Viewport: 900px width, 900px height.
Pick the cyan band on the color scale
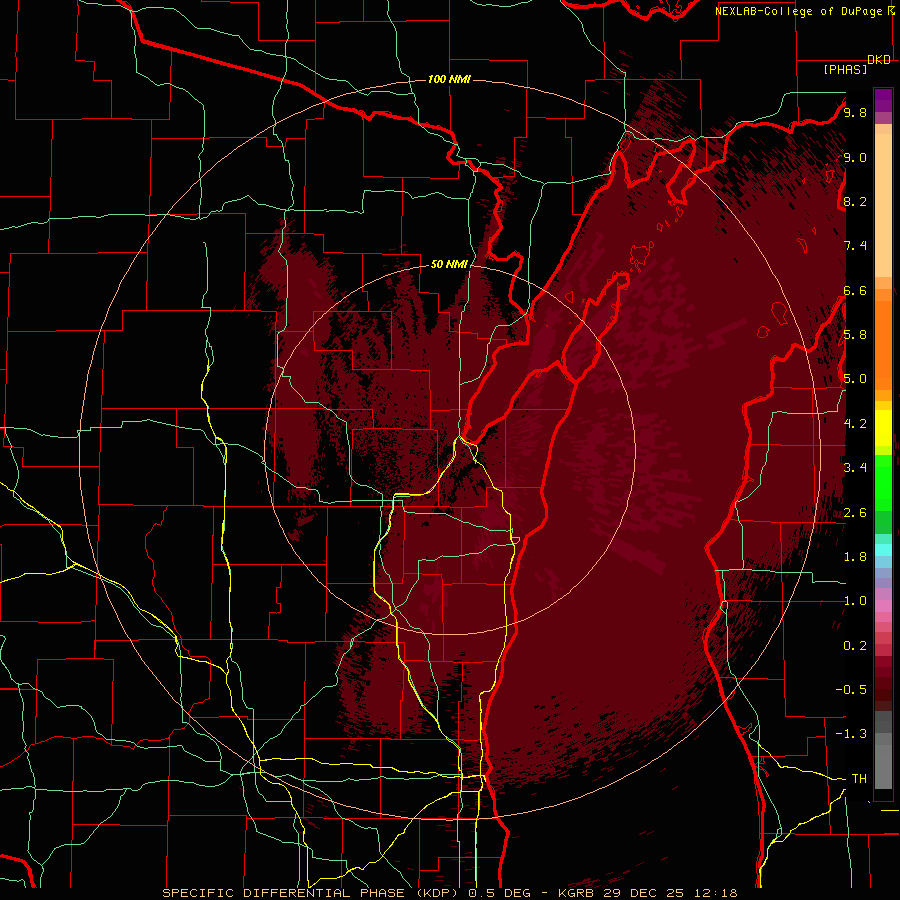(883, 550)
